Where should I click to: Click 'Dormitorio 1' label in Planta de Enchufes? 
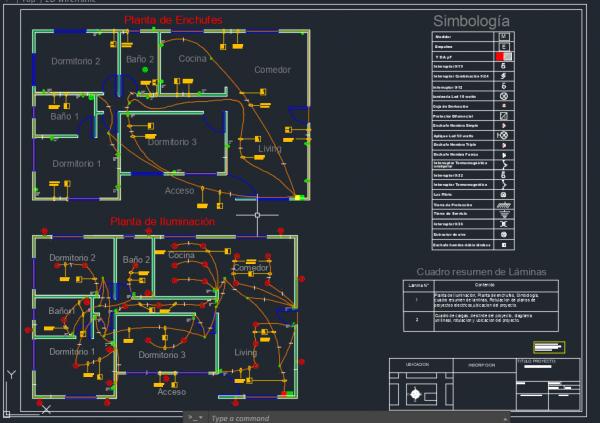pos(77,164)
